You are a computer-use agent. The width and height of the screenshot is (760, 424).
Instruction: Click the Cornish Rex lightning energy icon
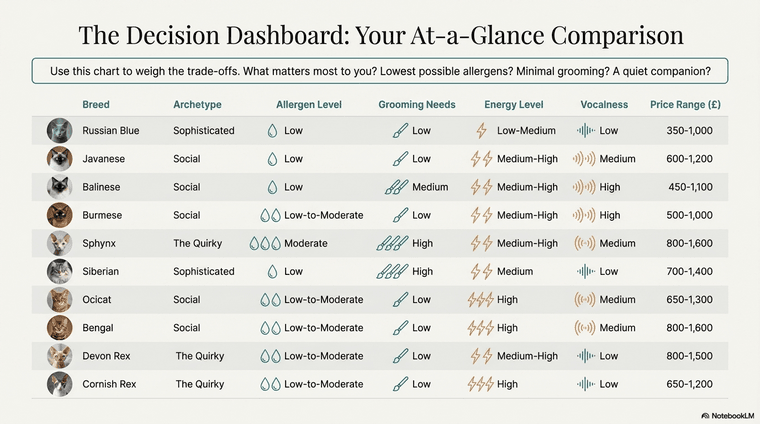pos(480,384)
